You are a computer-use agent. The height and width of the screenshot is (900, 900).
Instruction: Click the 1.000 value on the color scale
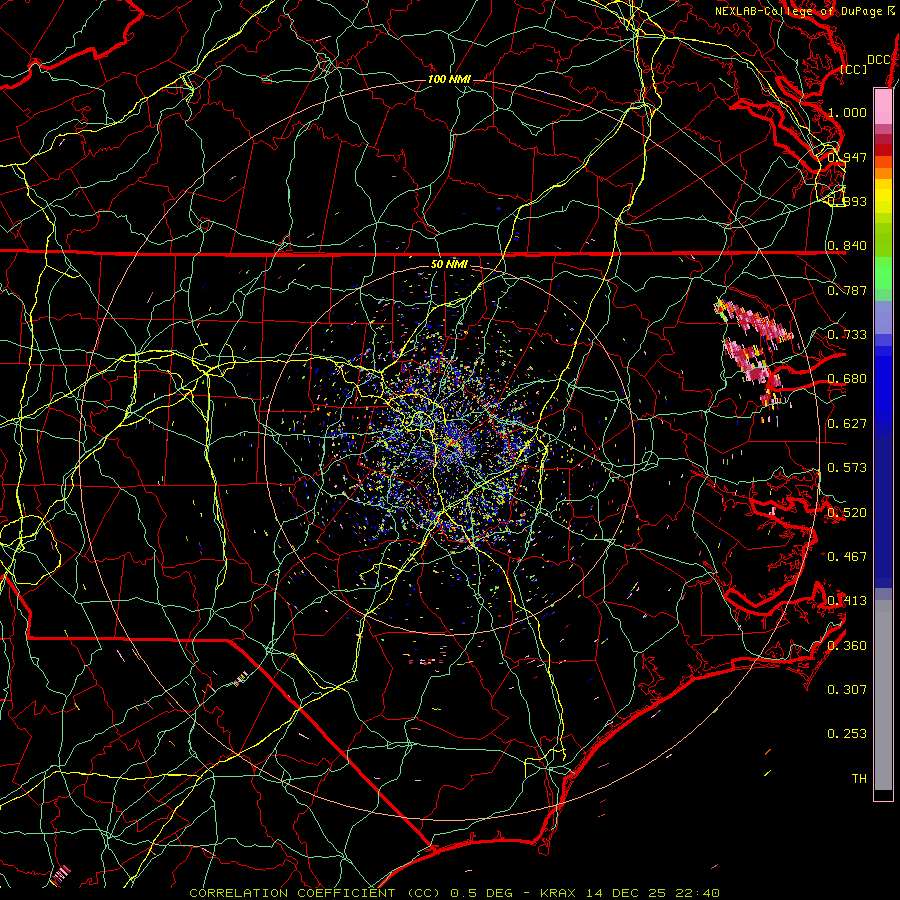tap(847, 112)
